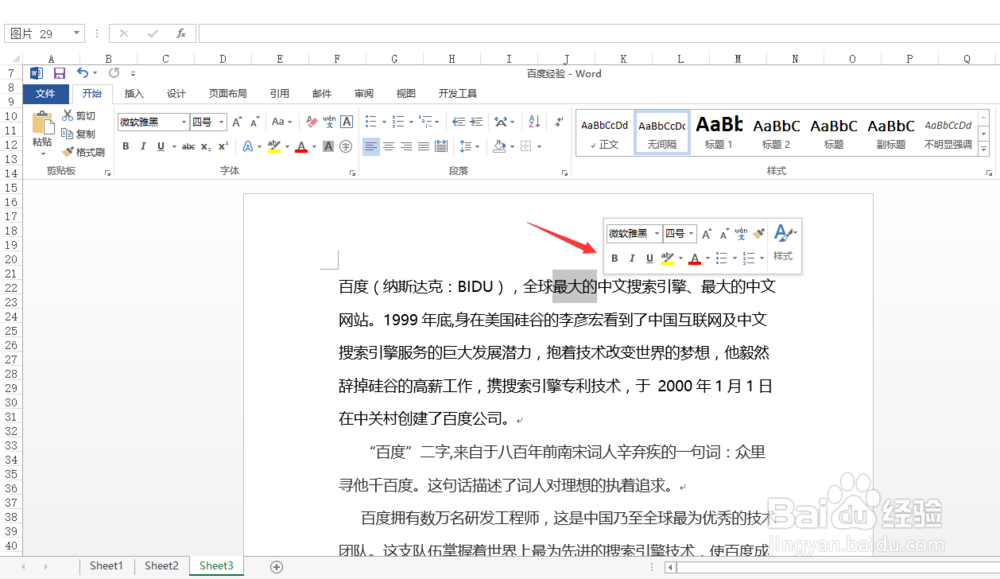The width and height of the screenshot is (1000, 579).
Task: Apply the 标题 2 (Heading 2) style
Action: click(776, 133)
